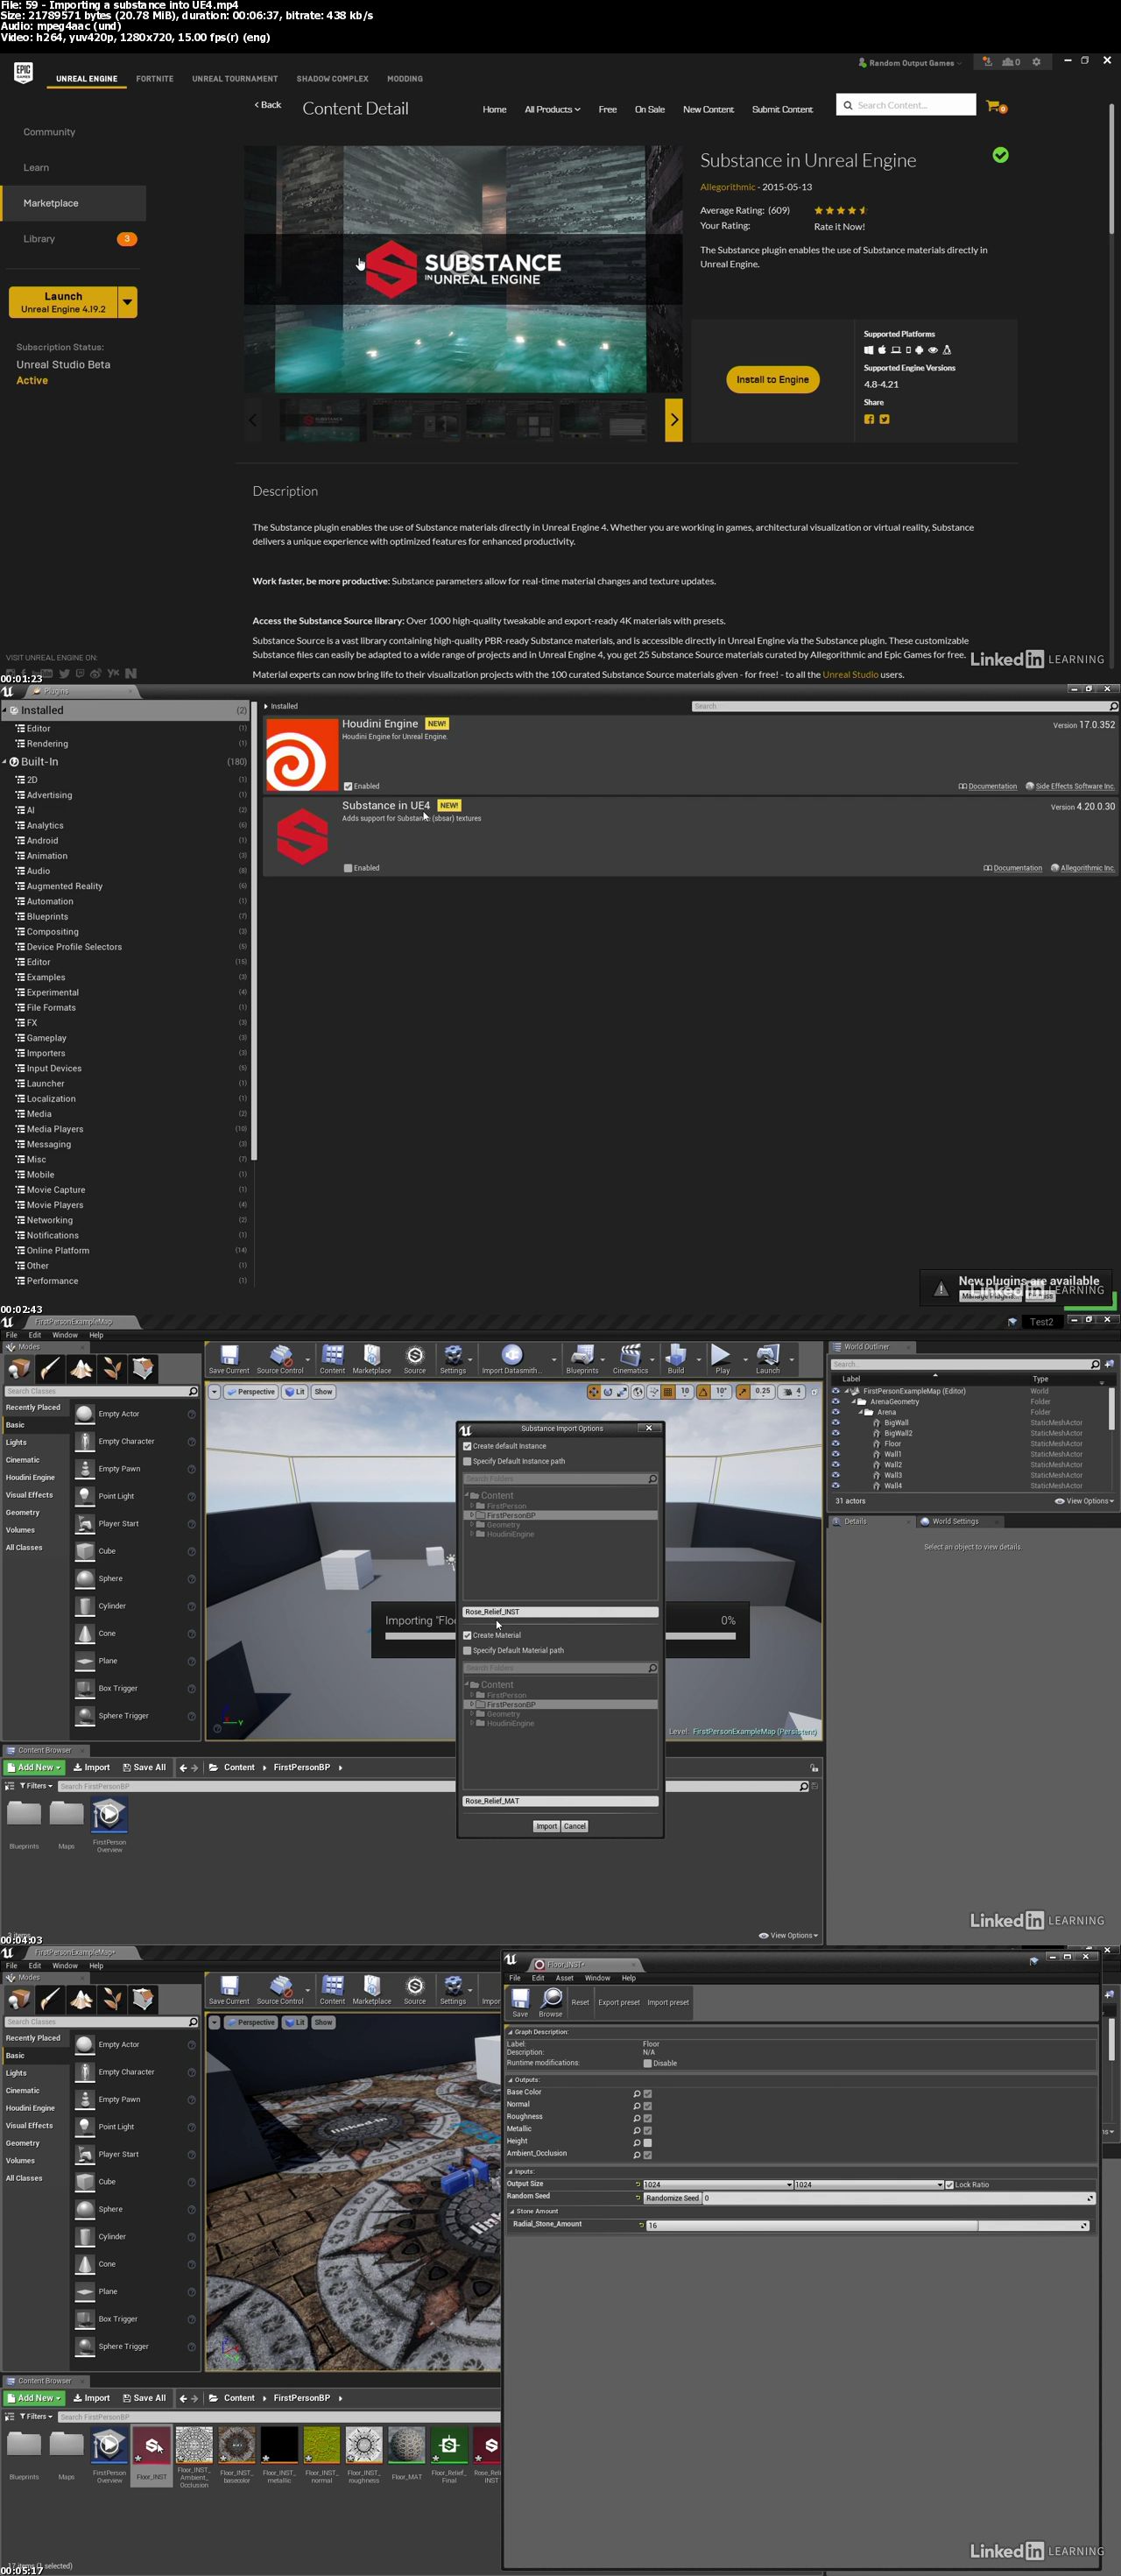Check Specify Default Instance path

[467, 1461]
